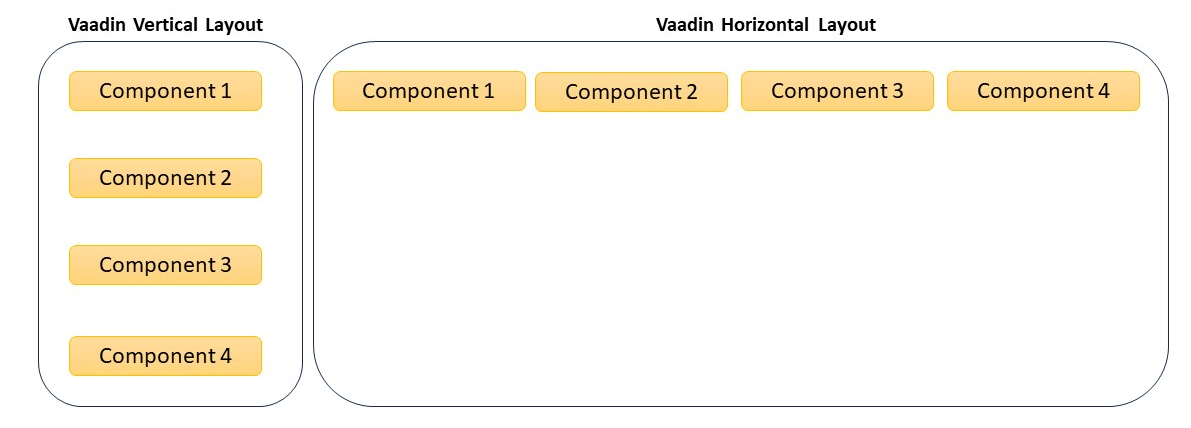Select Component 2 in the Vertical Layout
1191x428 pixels.
coord(166,178)
